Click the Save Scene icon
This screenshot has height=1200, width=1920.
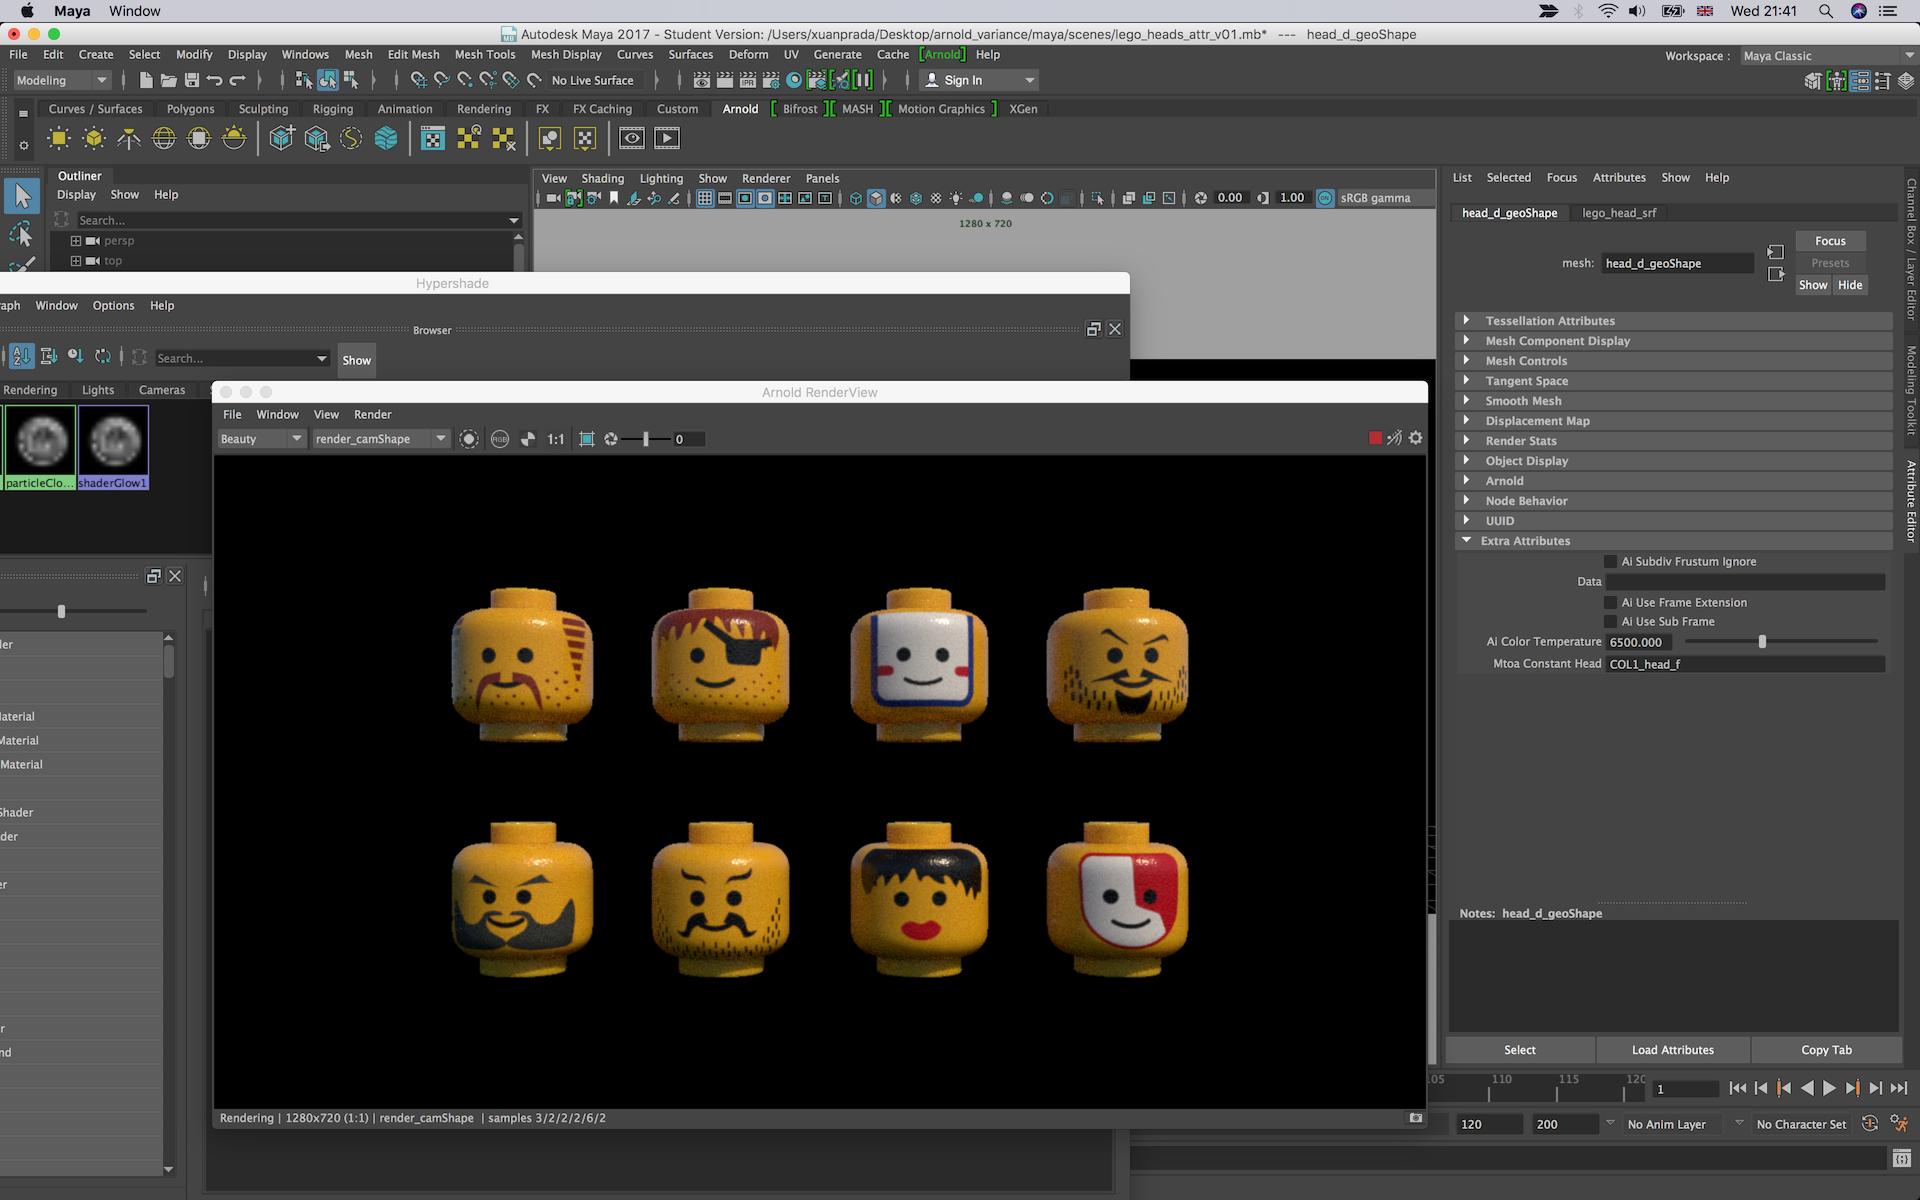192,80
